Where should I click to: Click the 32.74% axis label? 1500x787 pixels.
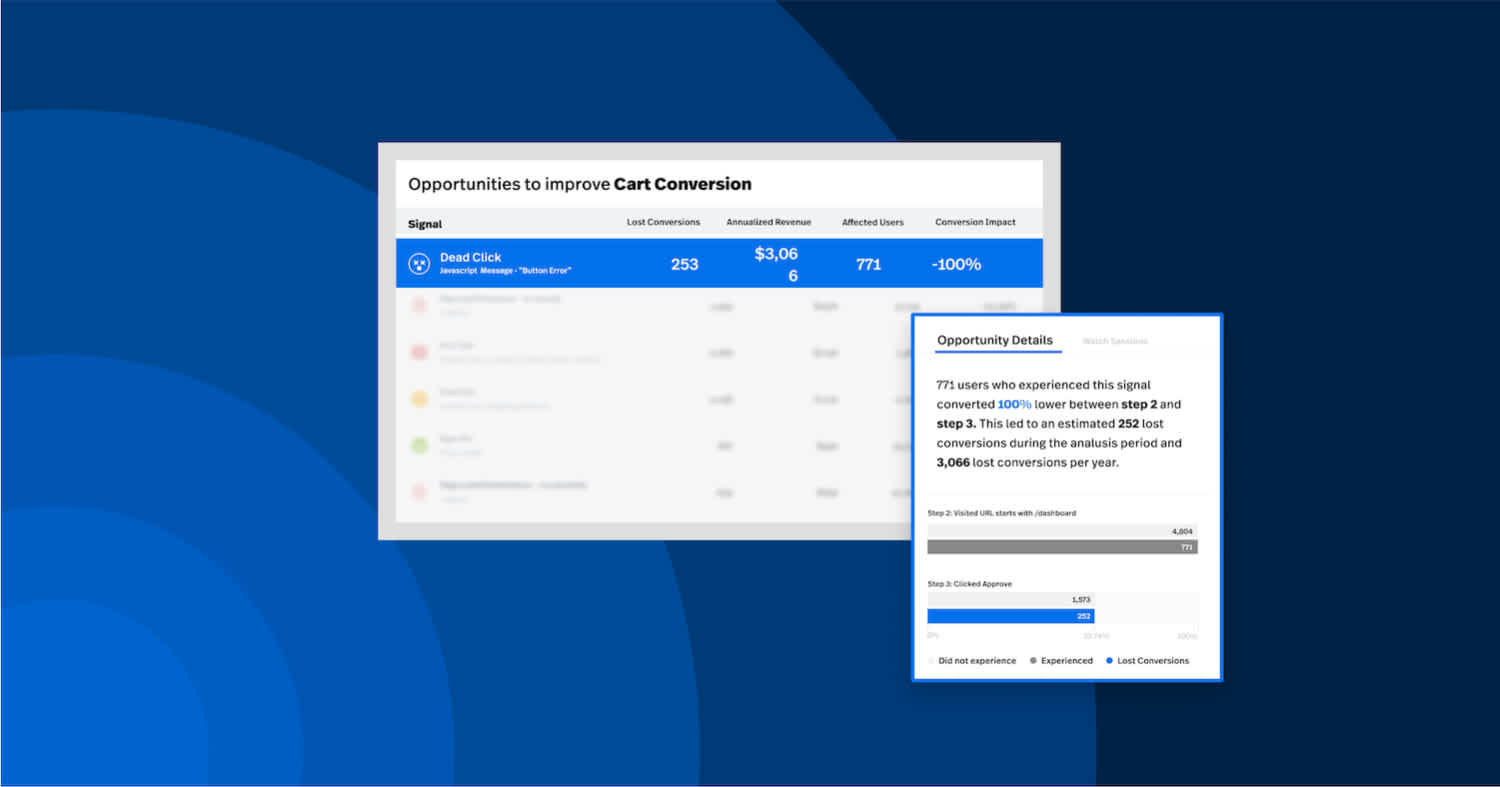[1096, 636]
